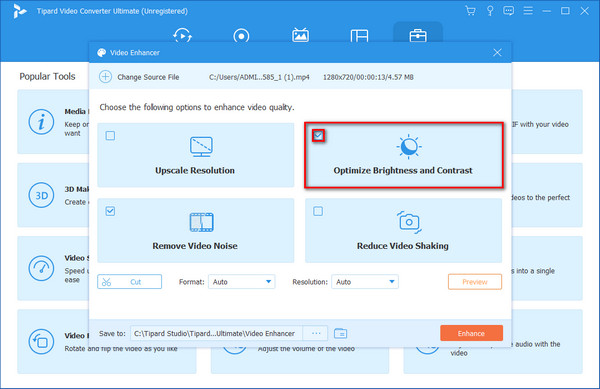The image size is (600, 389).
Task: Click the source file path text
Action: point(259,77)
